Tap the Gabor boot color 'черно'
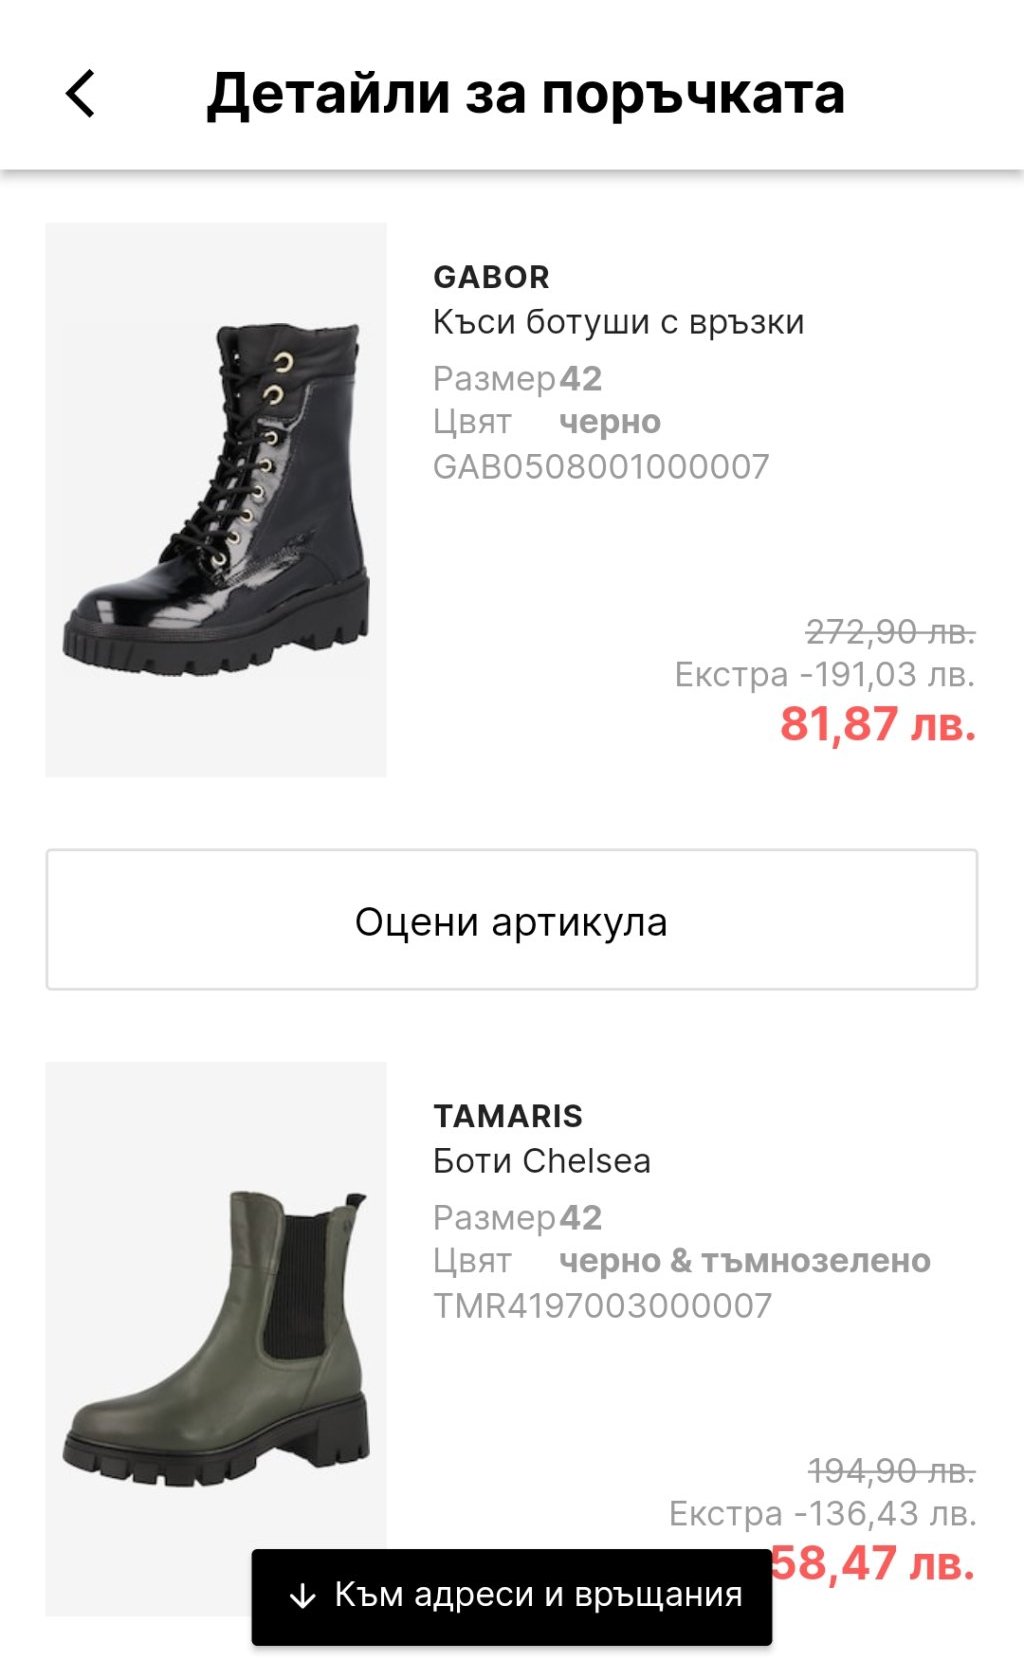 (609, 422)
